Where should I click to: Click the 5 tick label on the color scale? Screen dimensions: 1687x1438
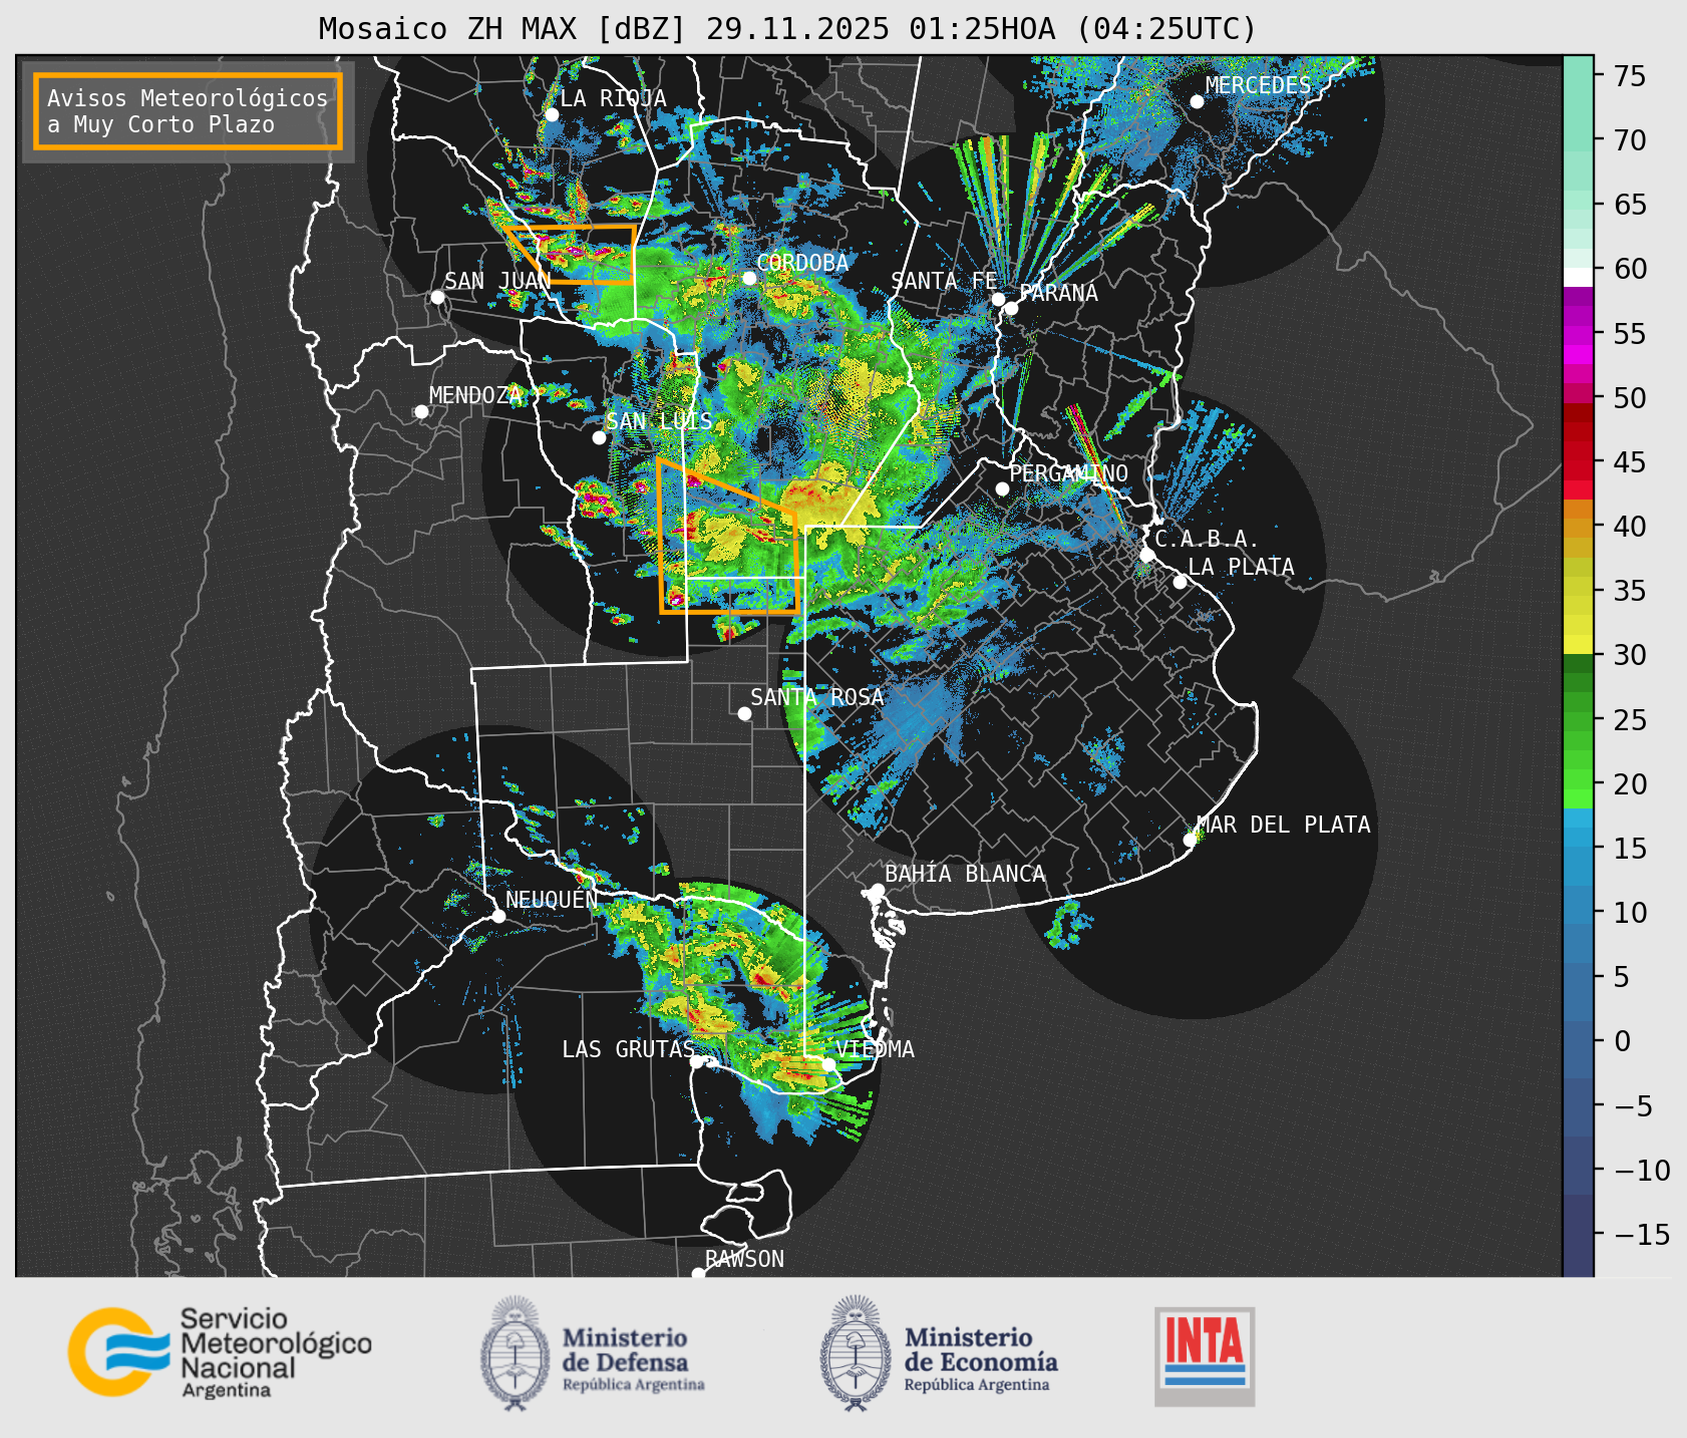coord(1621,977)
